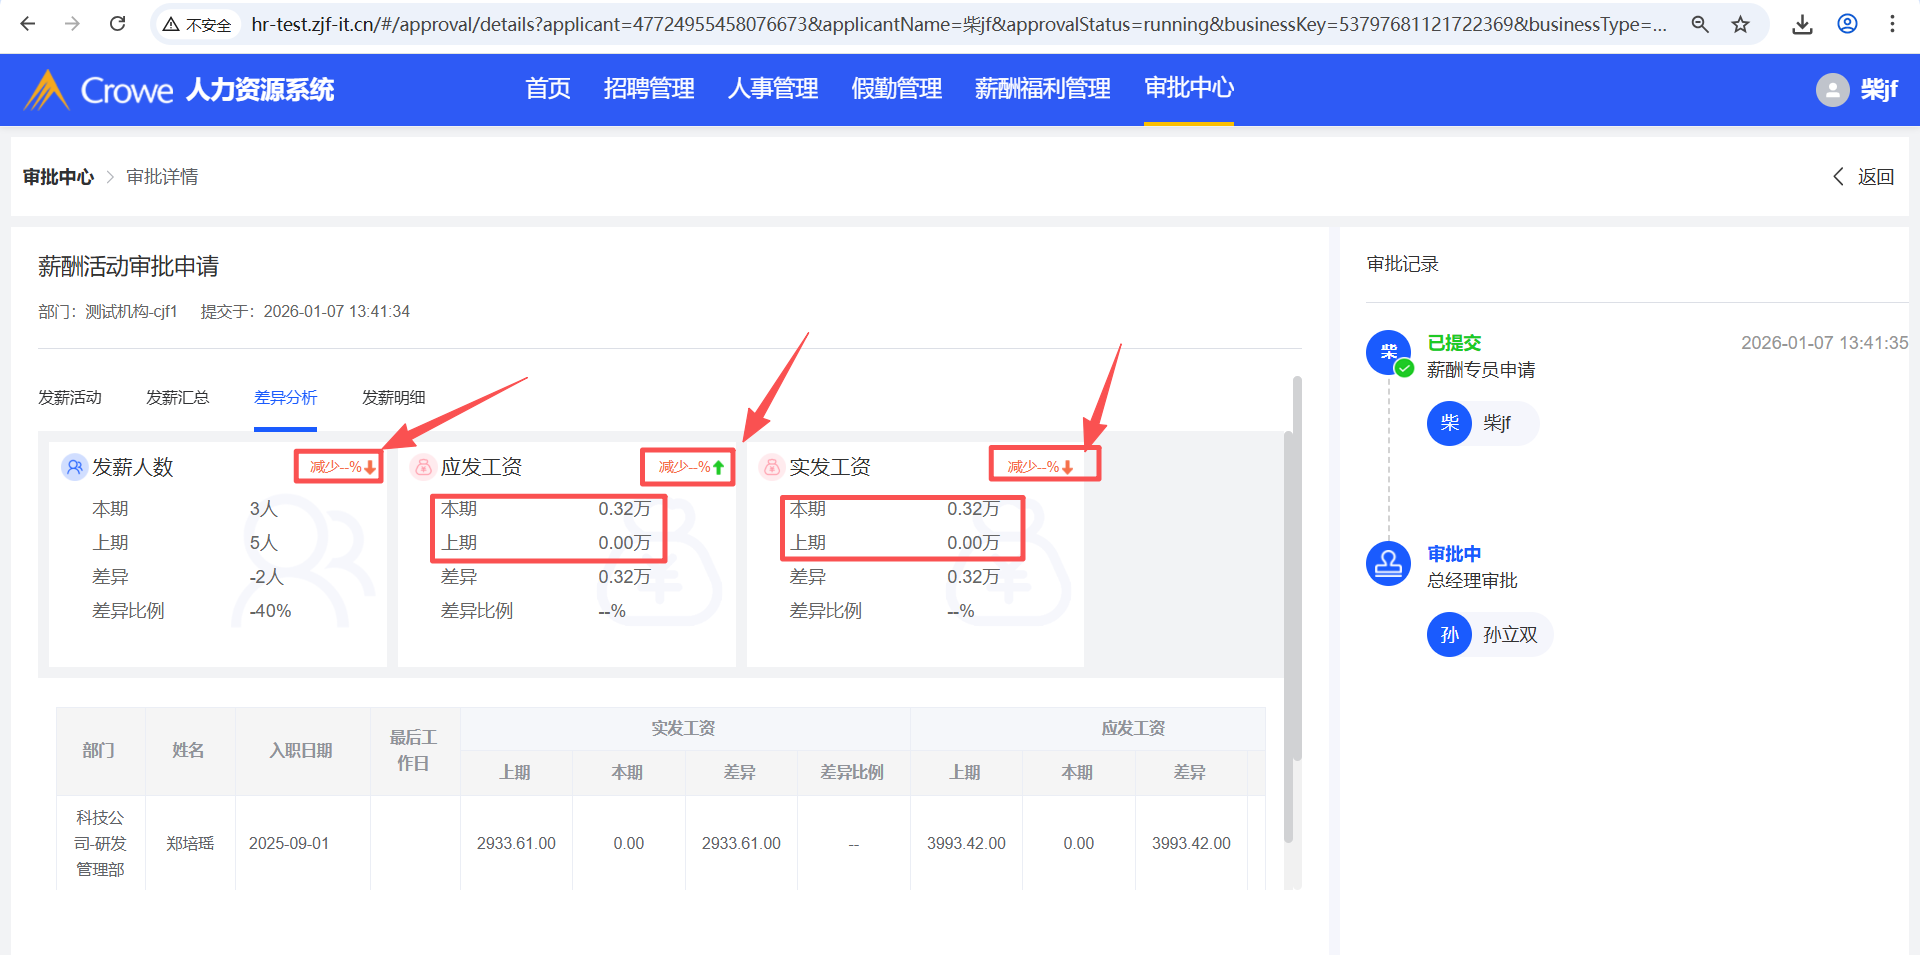
Task: Click the 3993.42.00 上期 cell
Action: coord(966,843)
